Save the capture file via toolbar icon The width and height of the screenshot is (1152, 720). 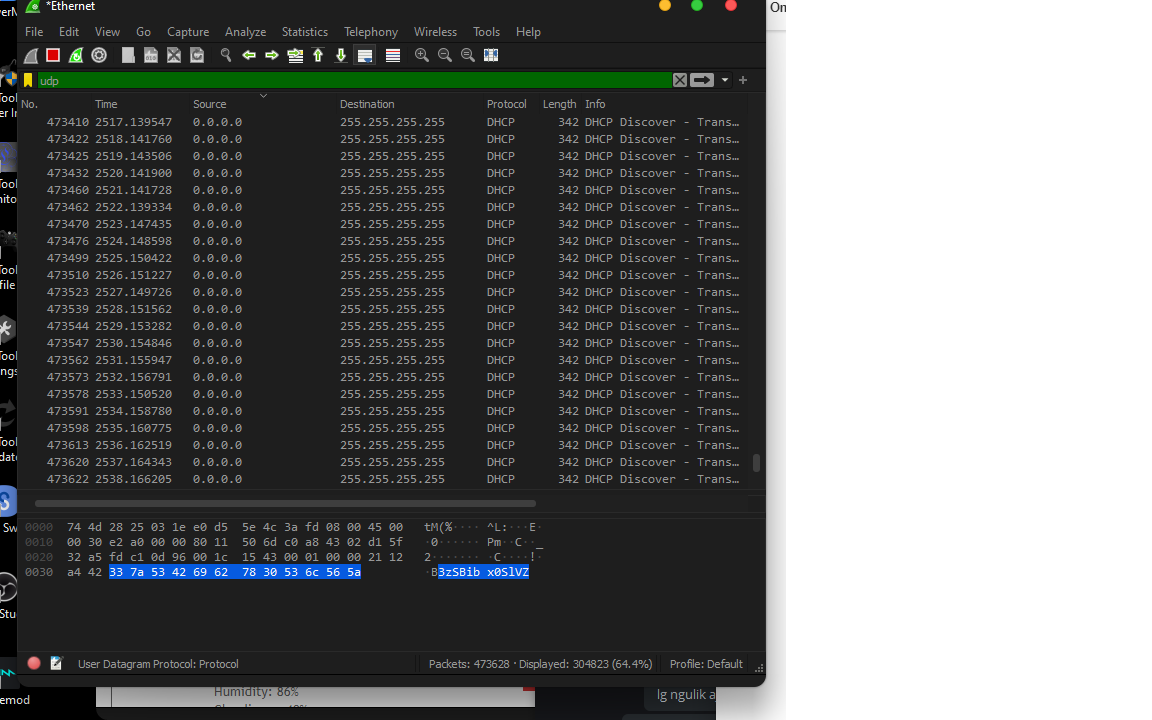tap(151, 55)
